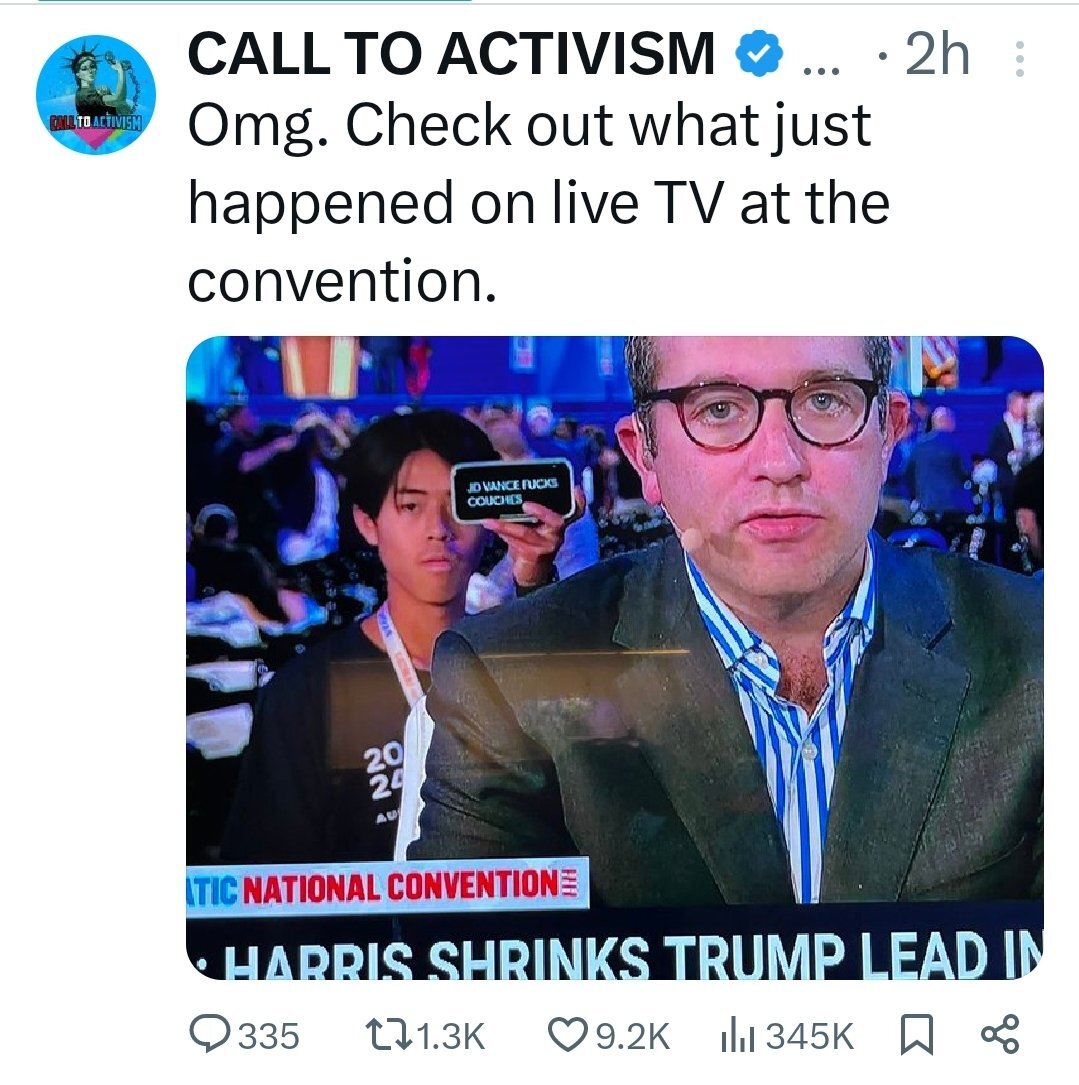1079x1085 pixels.
Task: Click the 2h timestamp link
Action: [x=936, y=54]
